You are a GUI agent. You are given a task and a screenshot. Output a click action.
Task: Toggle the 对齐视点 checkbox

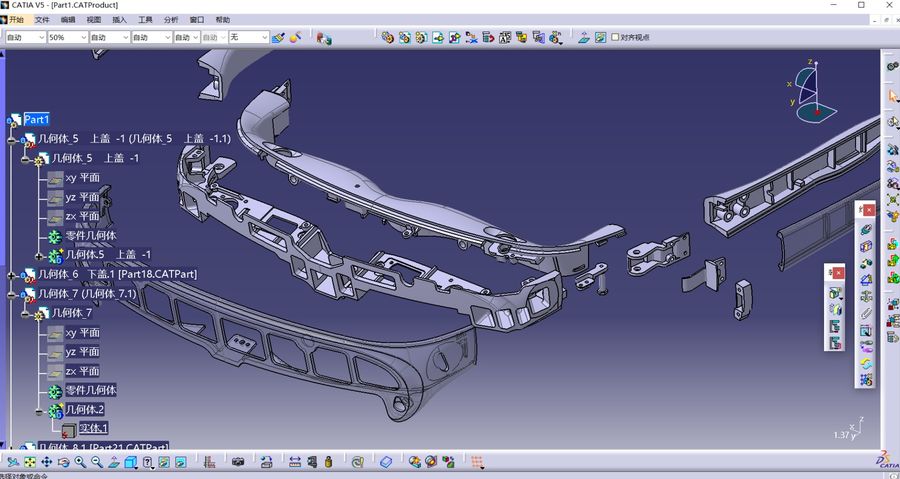coord(615,37)
